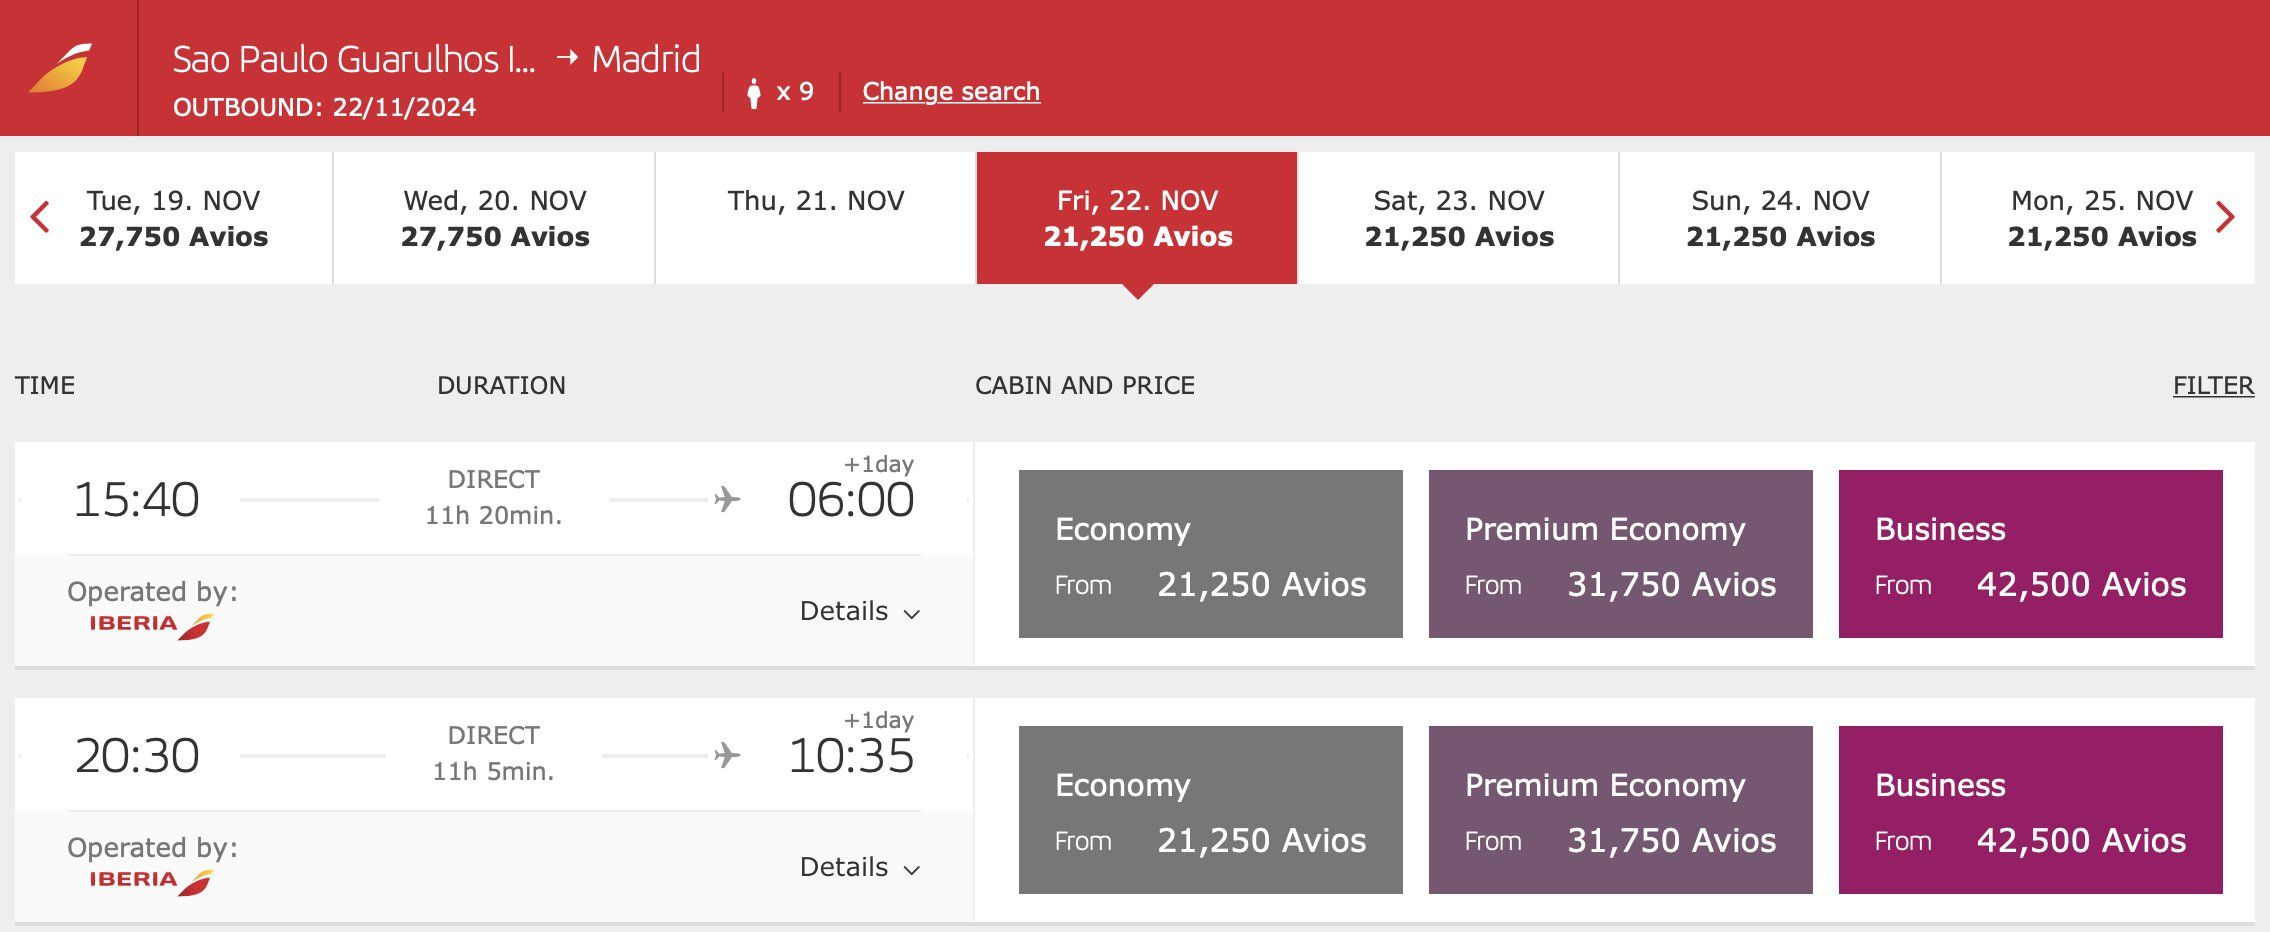Select the Tue, 19. NOV date tab
Screen dimensions: 2270x932
(x=174, y=218)
